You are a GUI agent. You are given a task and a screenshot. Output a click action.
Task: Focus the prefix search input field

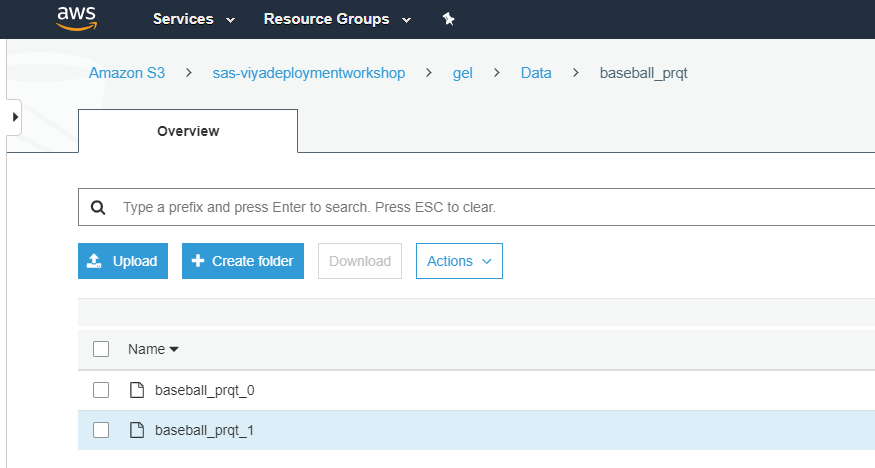pos(480,208)
